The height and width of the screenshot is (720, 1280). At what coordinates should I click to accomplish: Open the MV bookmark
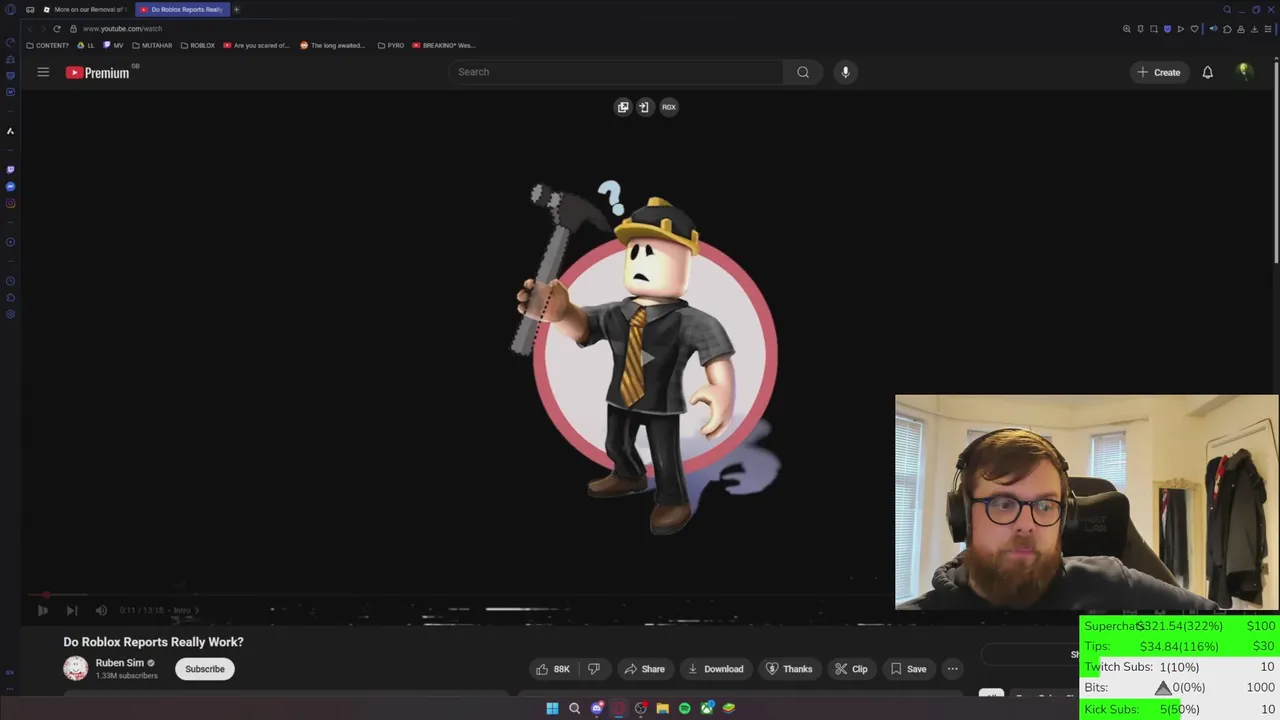coord(113,45)
